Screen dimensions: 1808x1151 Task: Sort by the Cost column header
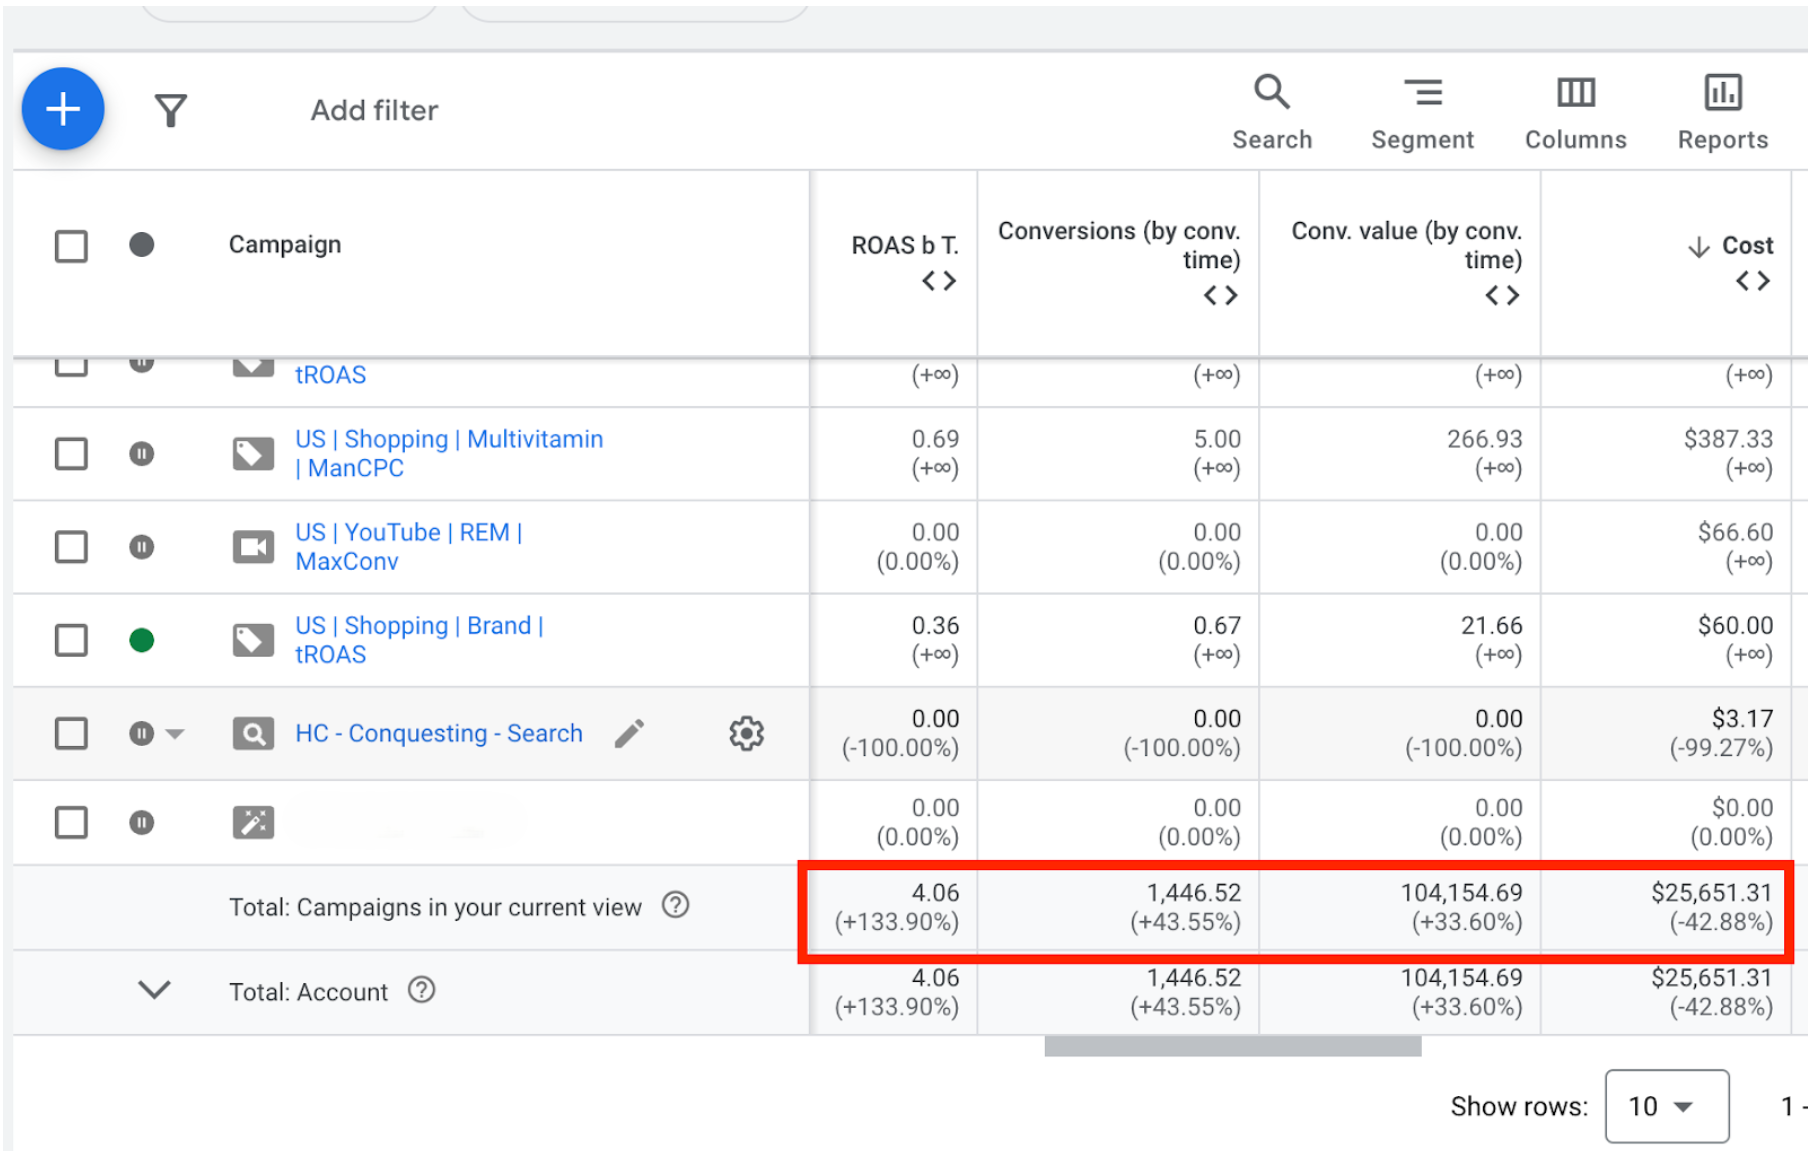pyautogui.click(x=1745, y=246)
